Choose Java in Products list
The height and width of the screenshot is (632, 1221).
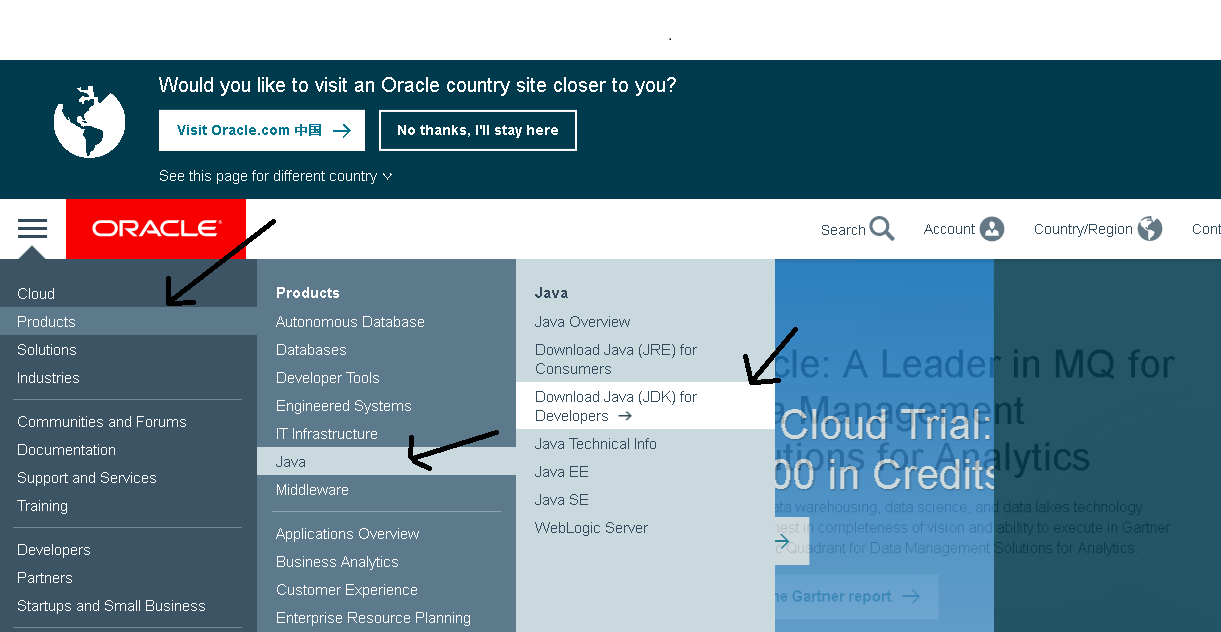(386, 461)
